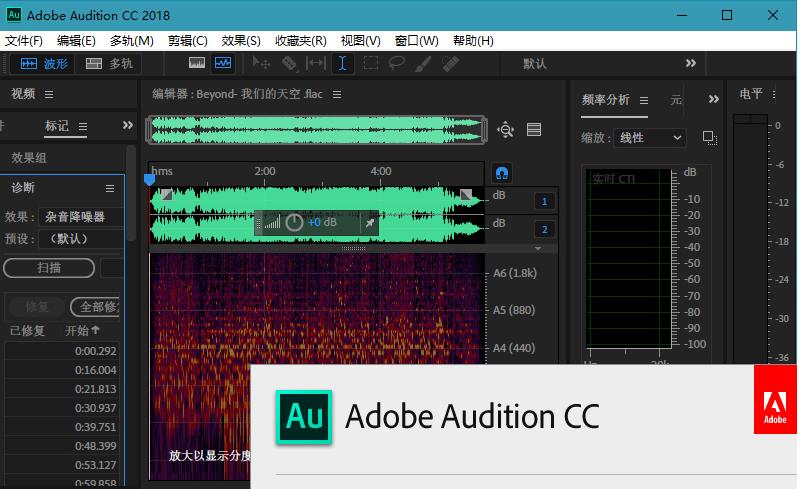Image resolution: width=801 pixels, height=489 pixels.
Task: Open the 诊断 panel menu icon
Action: (110, 189)
